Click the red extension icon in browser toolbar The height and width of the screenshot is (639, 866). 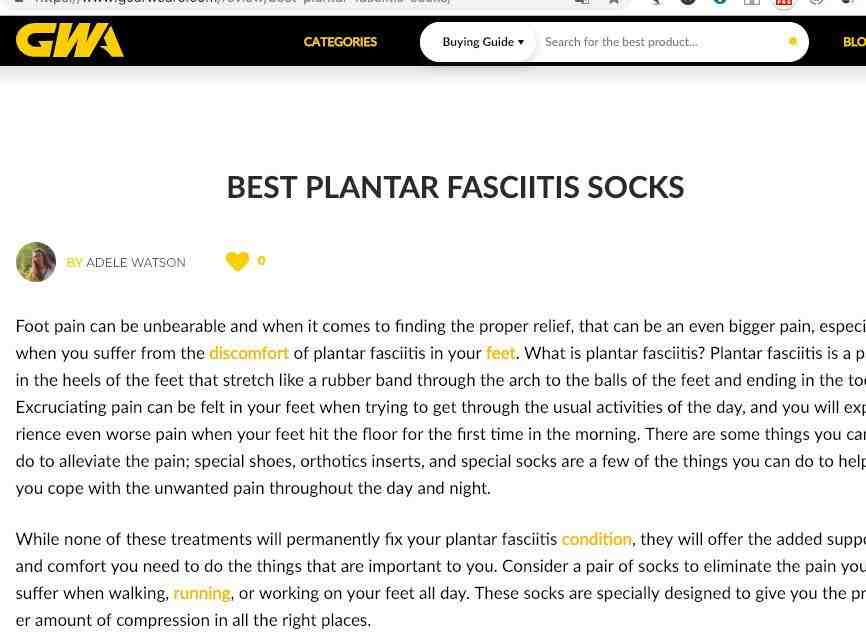tap(784, 2)
